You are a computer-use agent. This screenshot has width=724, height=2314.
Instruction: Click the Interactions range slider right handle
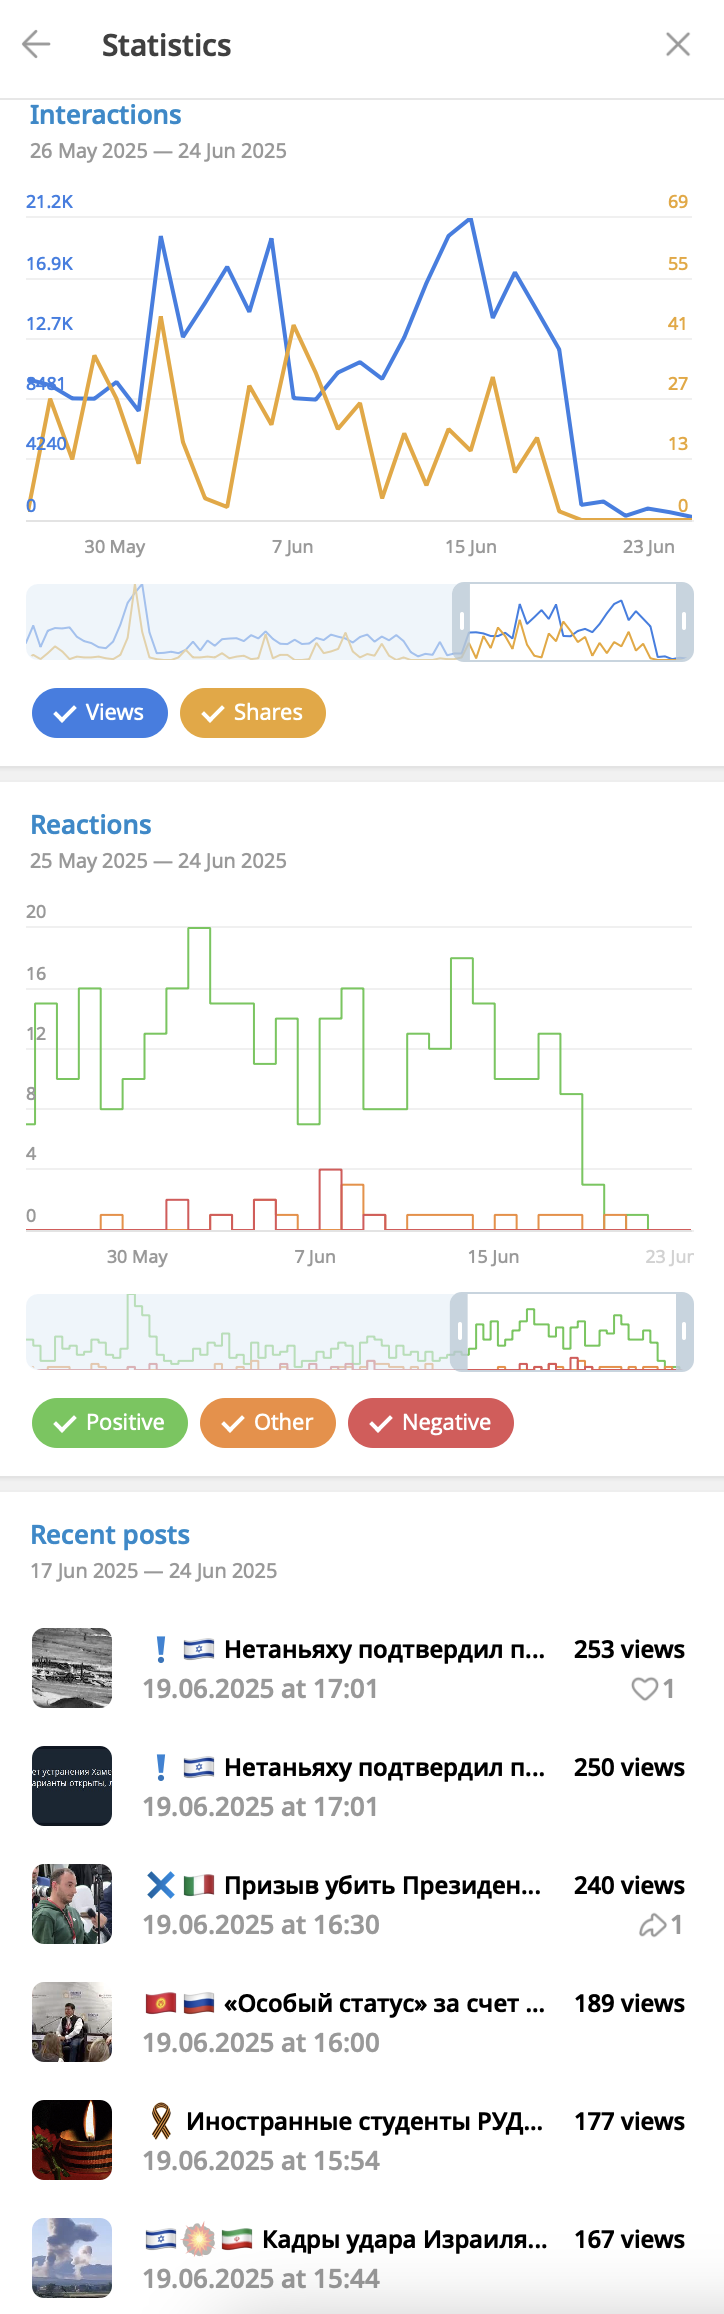684,621
